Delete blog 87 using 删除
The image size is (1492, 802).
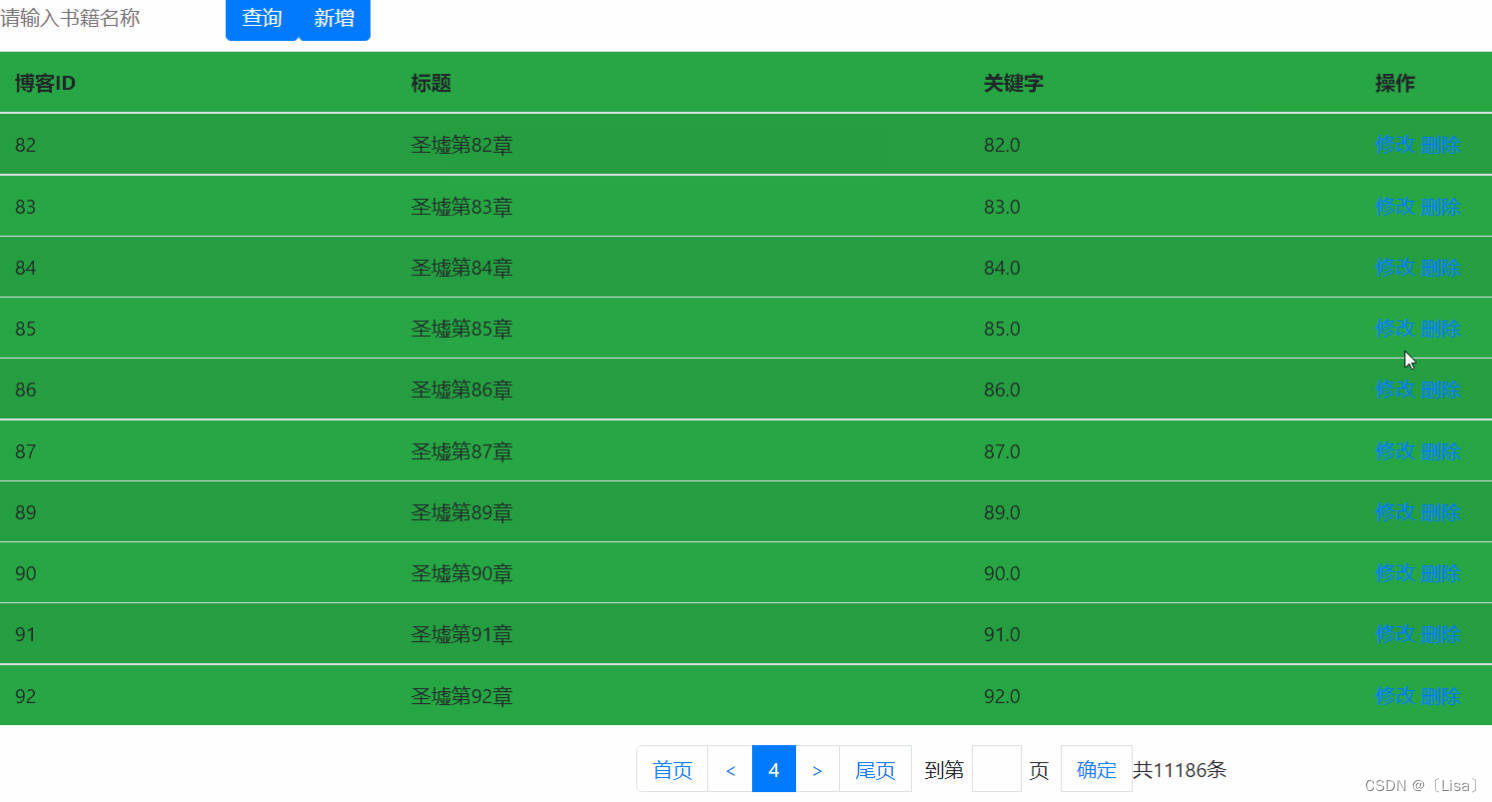(1441, 451)
